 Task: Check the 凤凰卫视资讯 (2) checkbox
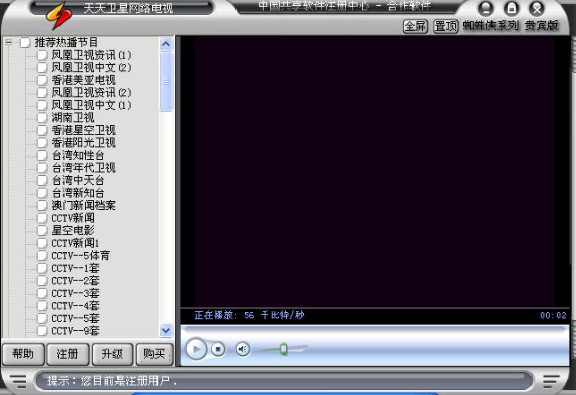[x=42, y=93]
